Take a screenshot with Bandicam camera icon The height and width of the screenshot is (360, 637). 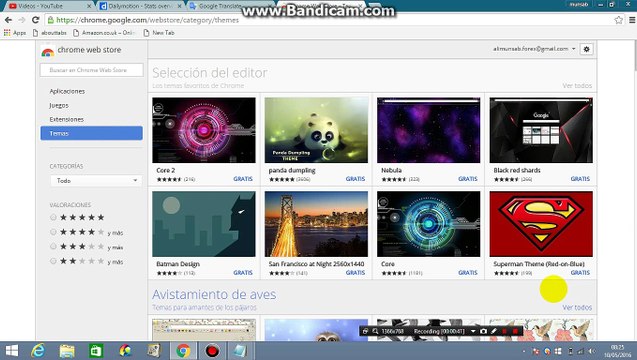483,331
